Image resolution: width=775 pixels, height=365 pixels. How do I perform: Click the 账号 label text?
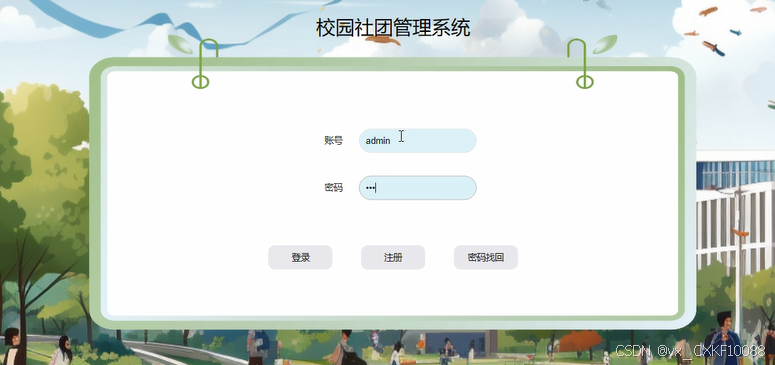point(334,140)
